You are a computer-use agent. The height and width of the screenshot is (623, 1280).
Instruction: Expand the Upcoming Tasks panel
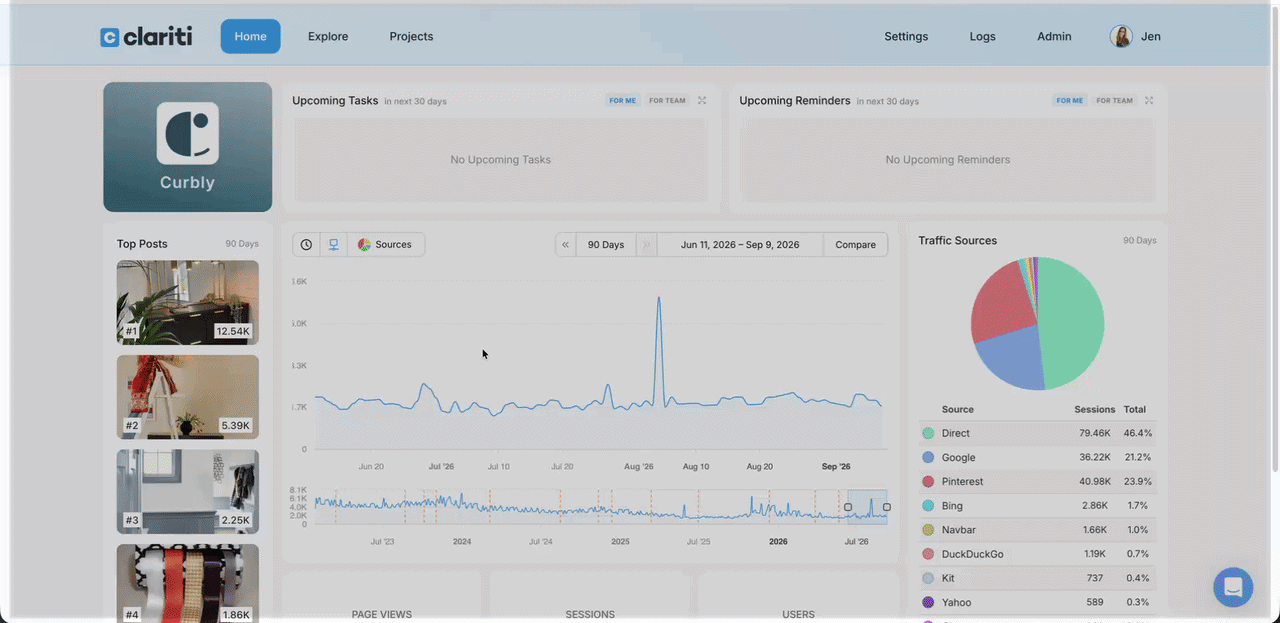702,100
